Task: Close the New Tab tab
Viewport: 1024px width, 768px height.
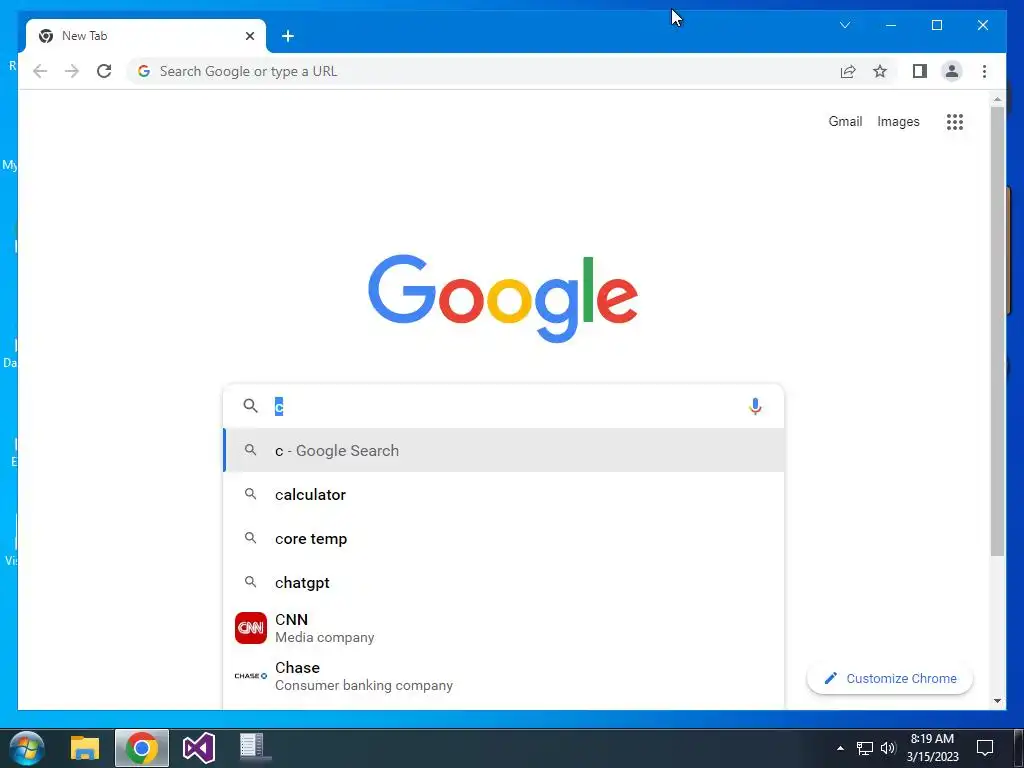Action: click(x=249, y=36)
